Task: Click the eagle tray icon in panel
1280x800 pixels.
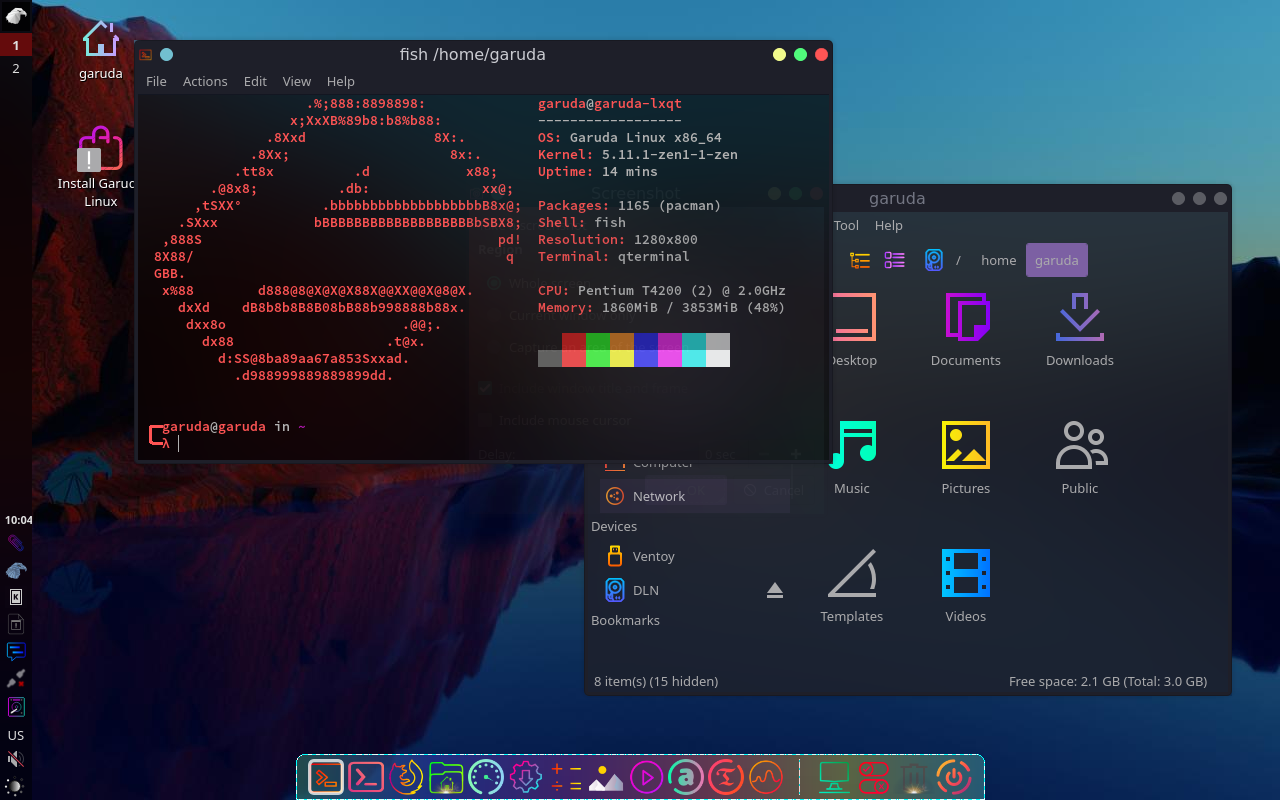Action: [16, 570]
